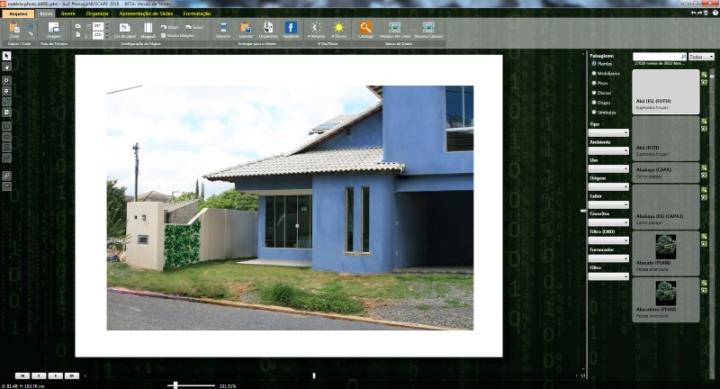Click the Colar paste icon

[x=14, y=28]
